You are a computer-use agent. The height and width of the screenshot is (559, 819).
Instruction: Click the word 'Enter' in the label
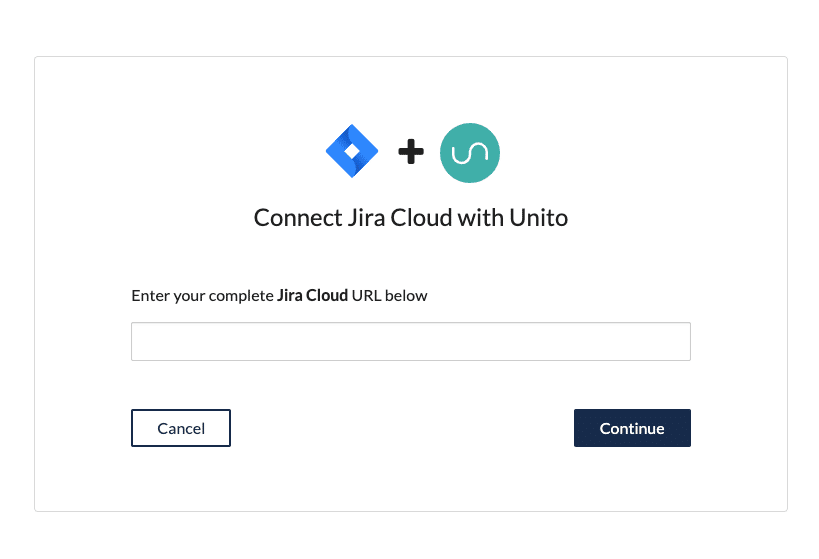click(150, 295)
